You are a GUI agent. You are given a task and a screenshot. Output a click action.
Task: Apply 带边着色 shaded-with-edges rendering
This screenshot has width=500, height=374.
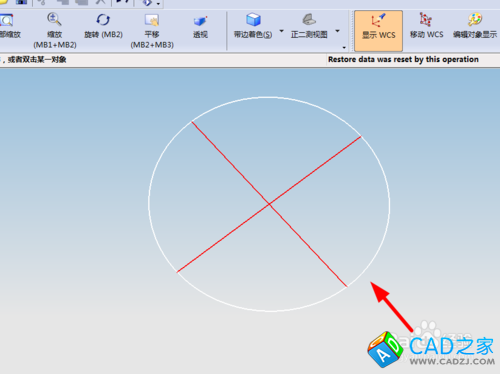(x=253, y=26)
